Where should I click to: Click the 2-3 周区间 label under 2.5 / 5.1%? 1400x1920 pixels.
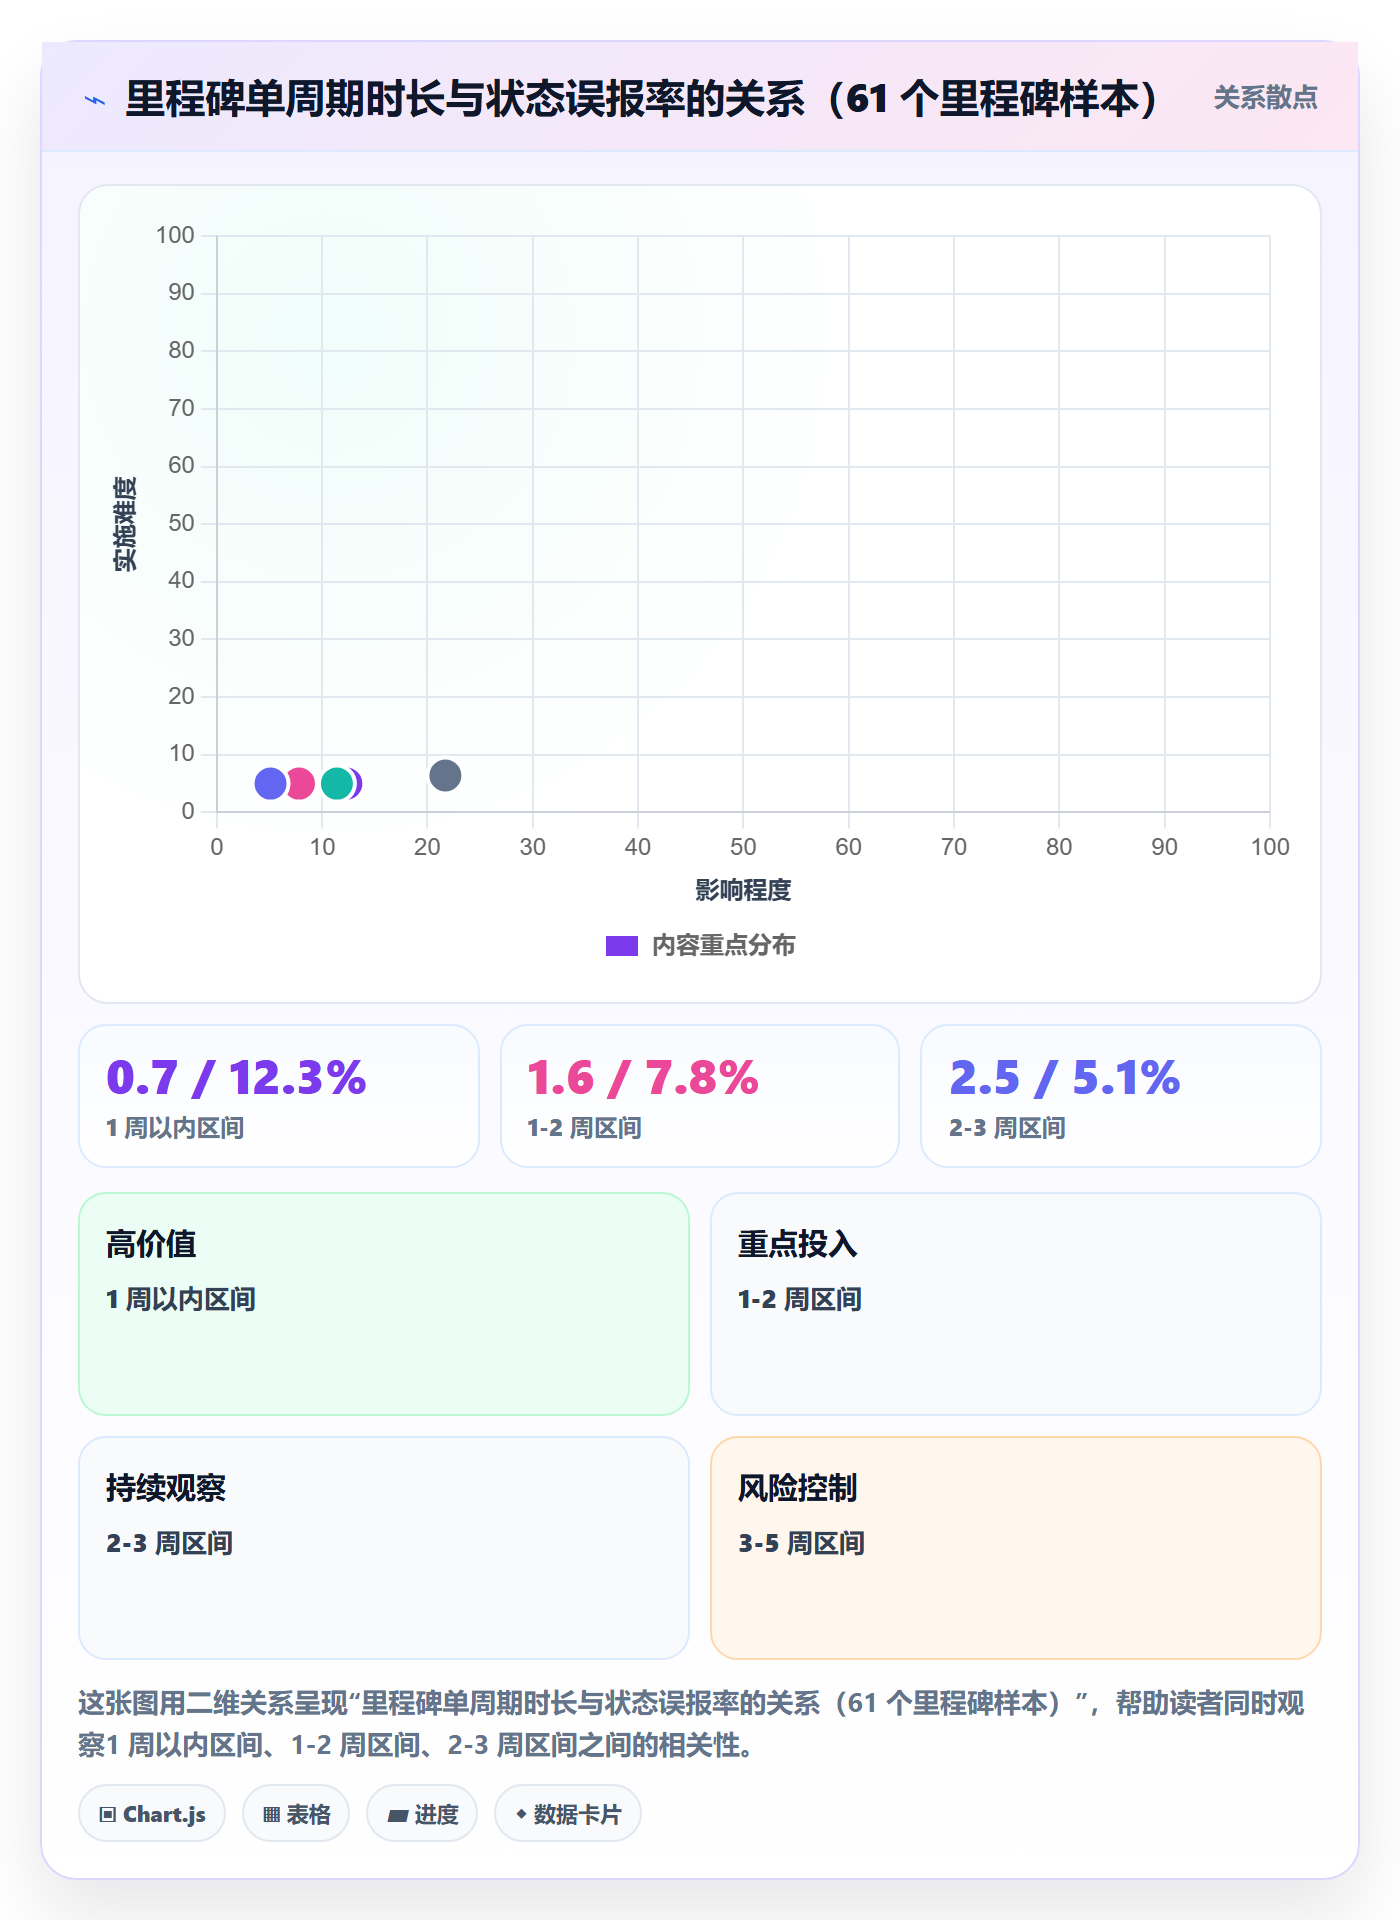[1007, 1128]
